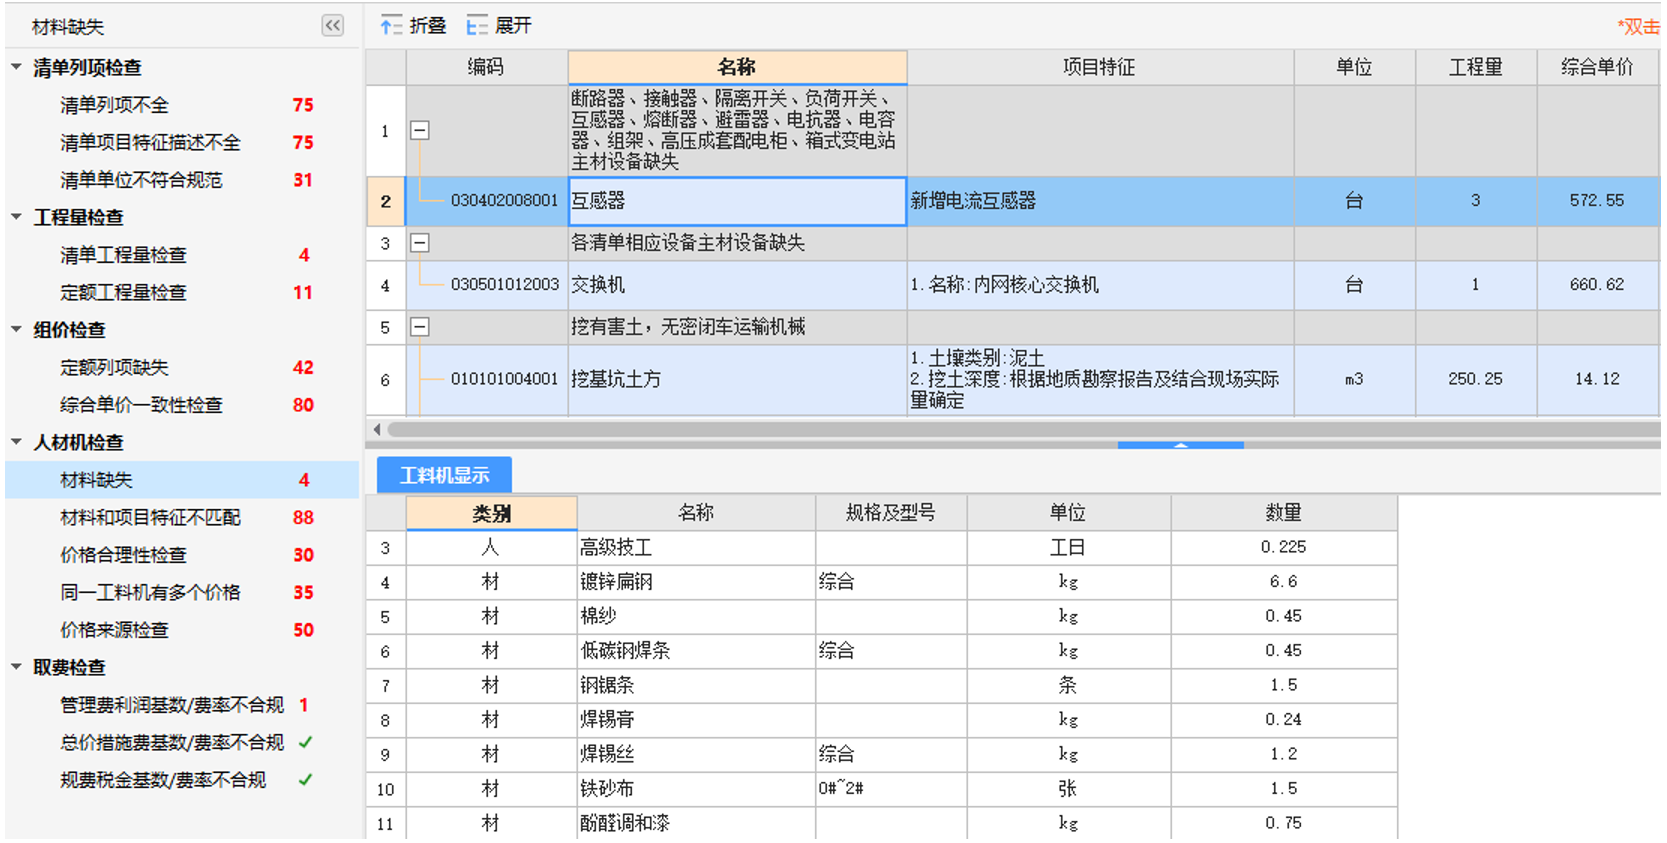
Task: Click the 项目特征 column header
Action: point(1100,67)
